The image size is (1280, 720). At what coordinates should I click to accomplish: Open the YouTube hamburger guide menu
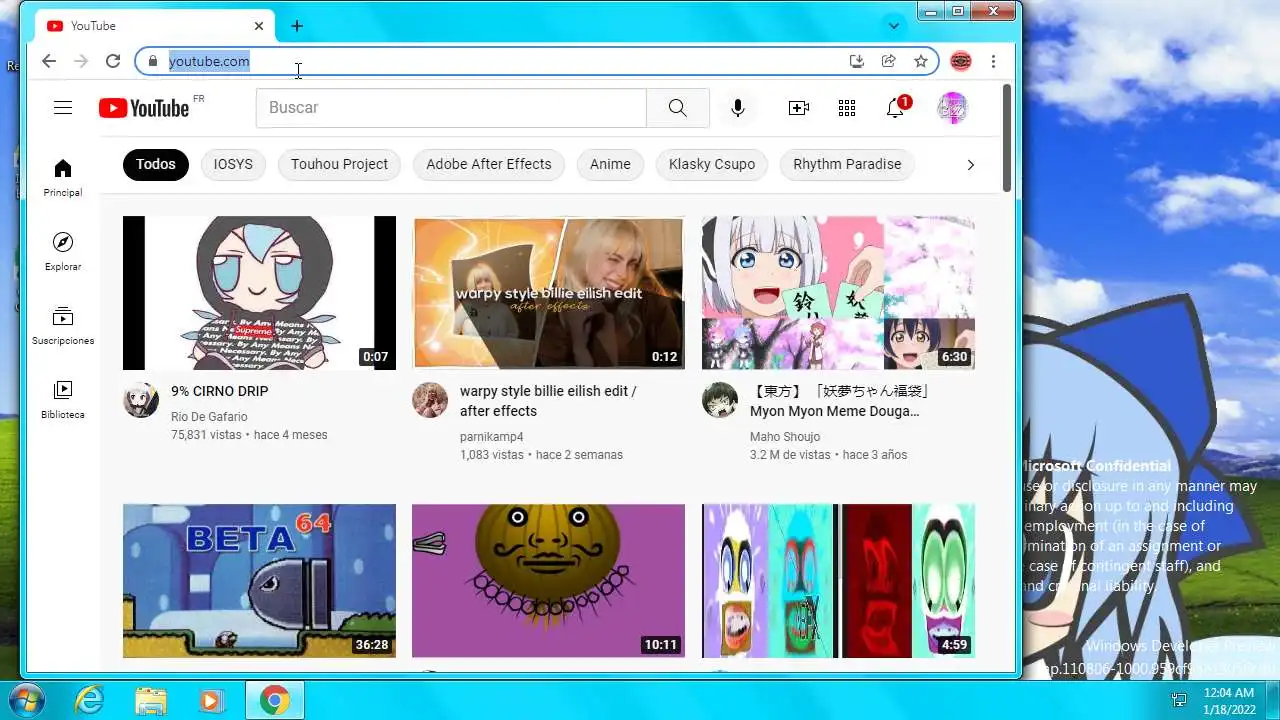[x=63, y=108]
